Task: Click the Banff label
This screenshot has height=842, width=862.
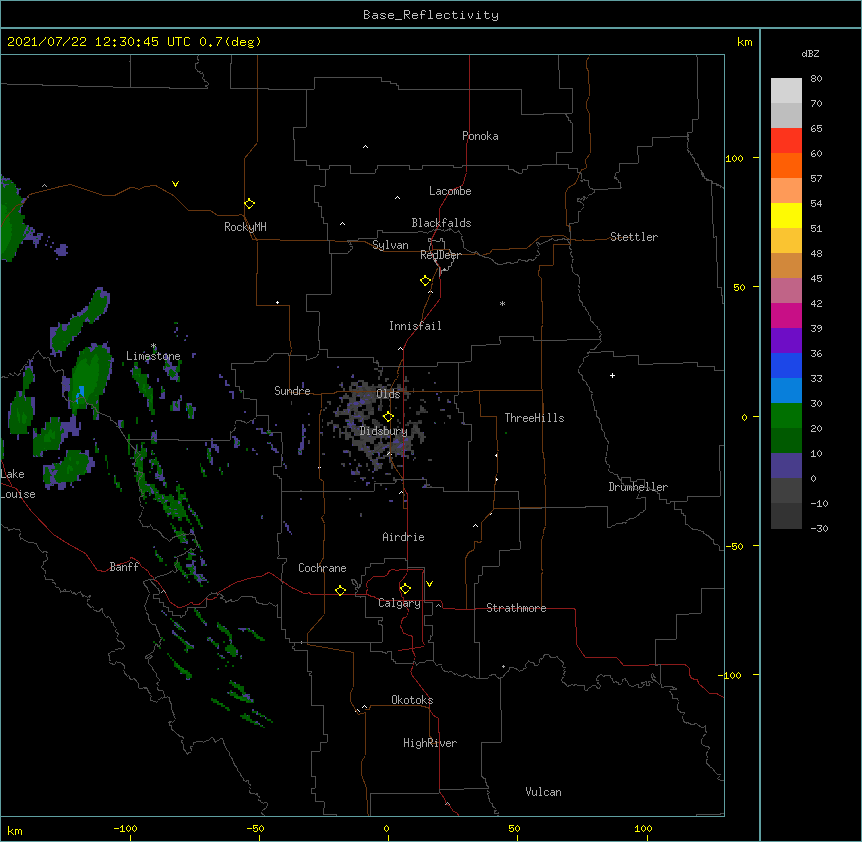Action: pos(124,567)
